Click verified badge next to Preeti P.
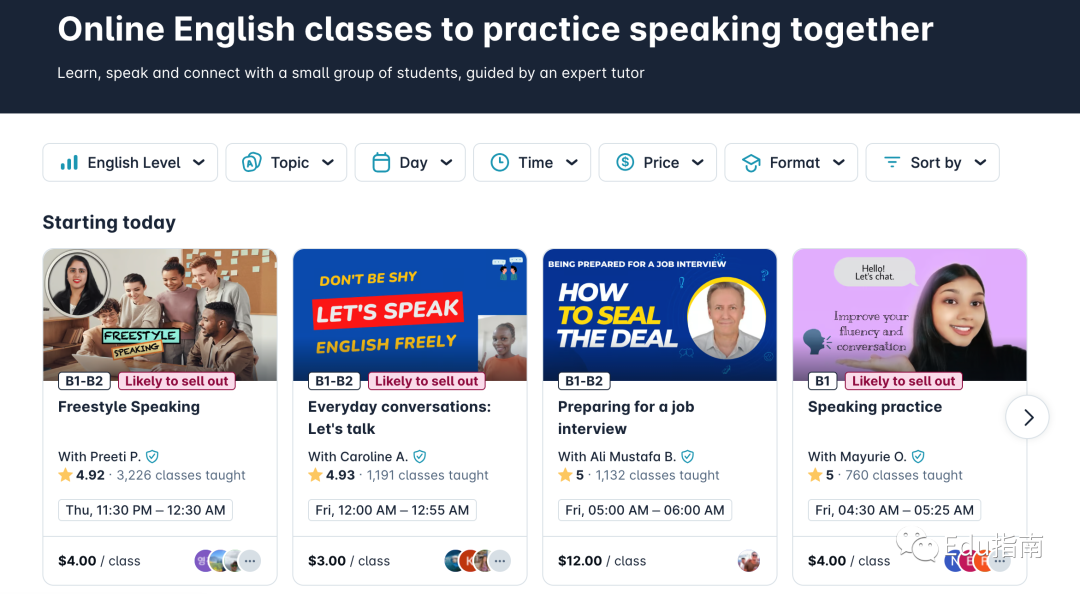This screenshot has width=1080, height=594. click(x=152, y=457)
